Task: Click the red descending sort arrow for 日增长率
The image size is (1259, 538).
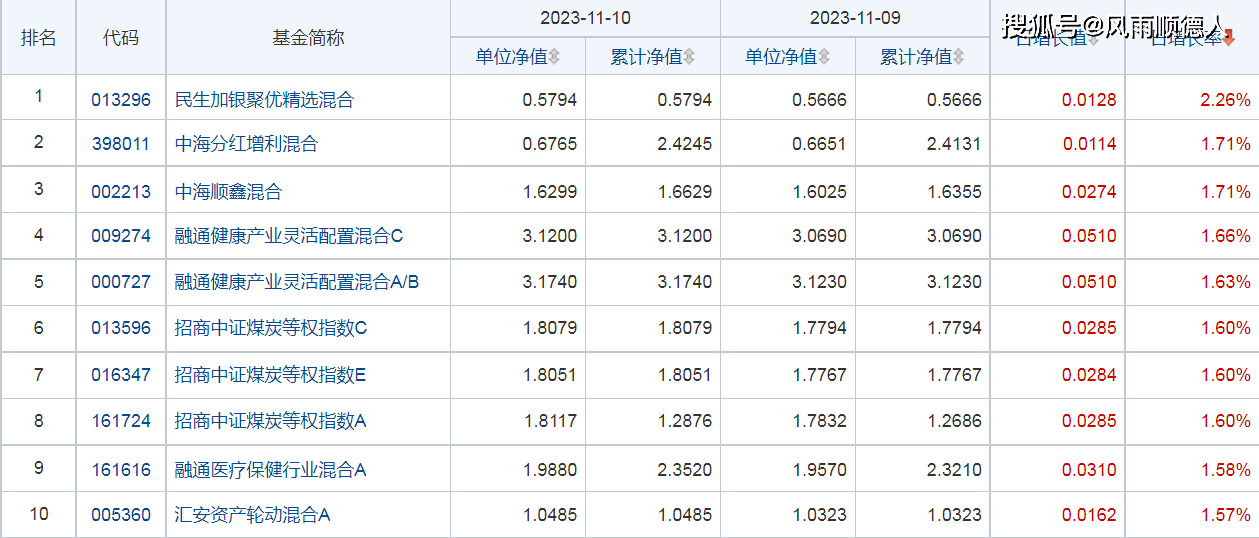Action: tap(1229, 39)
